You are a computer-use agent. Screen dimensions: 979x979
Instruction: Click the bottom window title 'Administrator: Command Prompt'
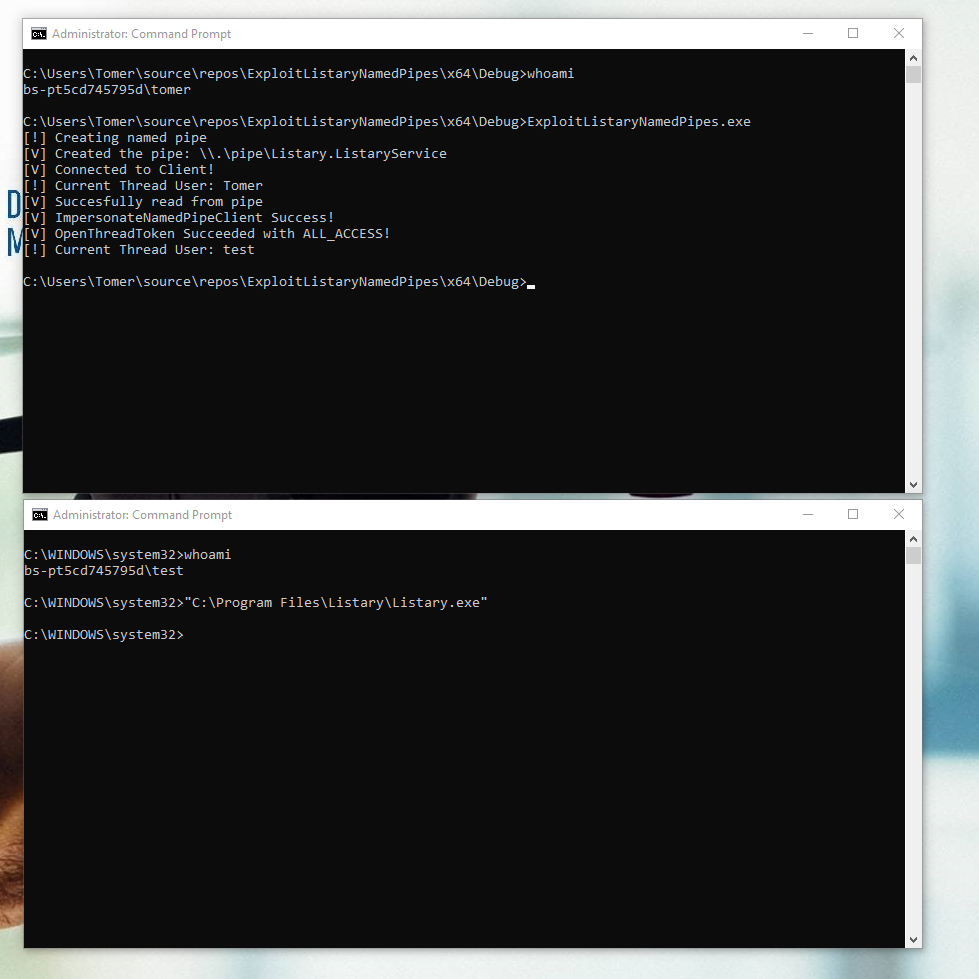[x=142, y=514]
